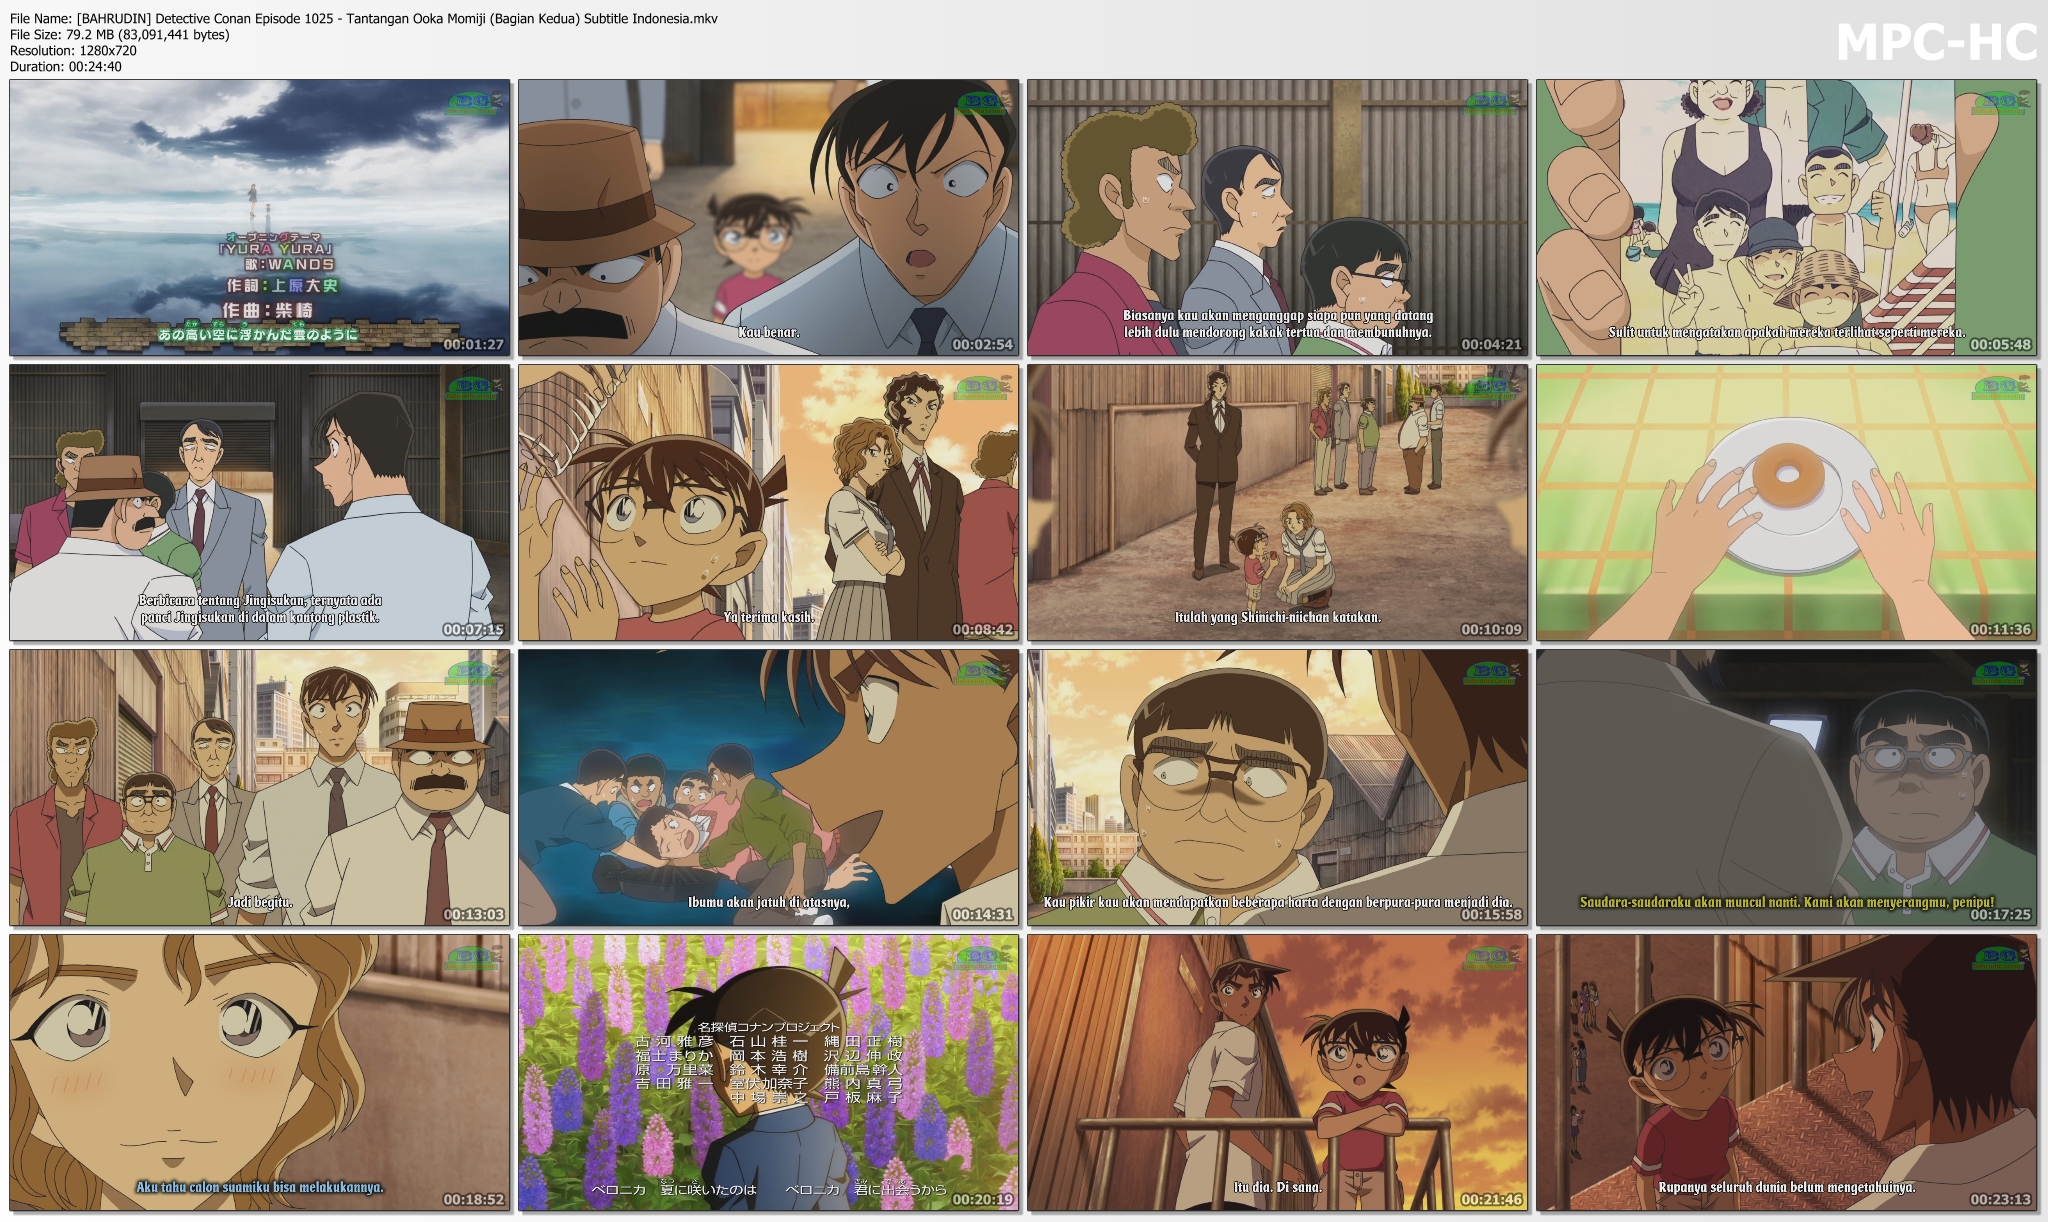2048x1222 pixels.
Task: Click subtitle 'Ibumu akan jatuh di atasnya,'
Action: tap(769, 902)
